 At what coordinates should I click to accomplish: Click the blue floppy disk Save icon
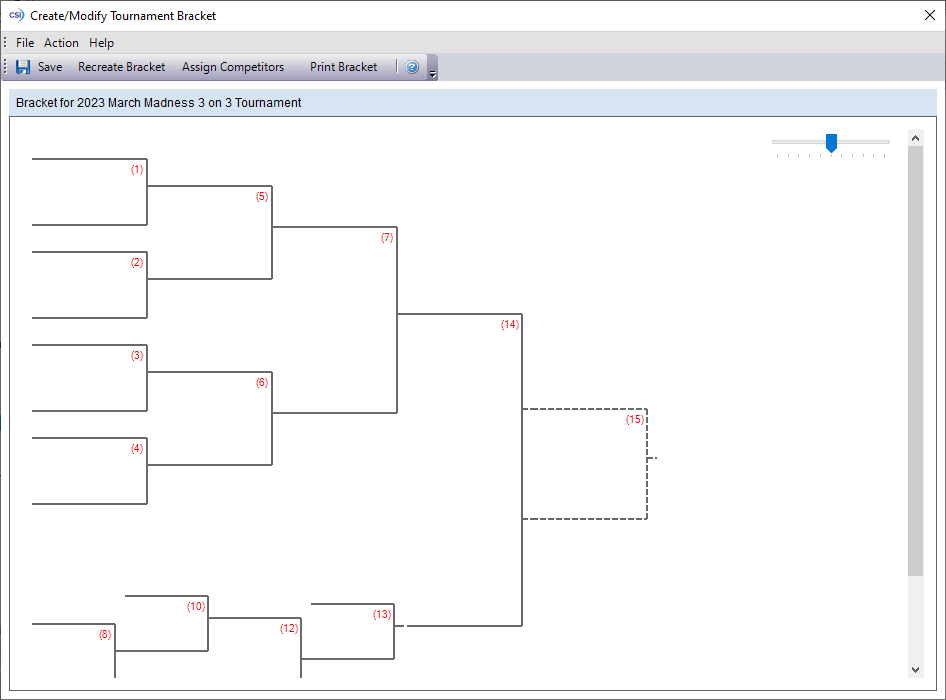pyautogui.click(x=23, y=67)
